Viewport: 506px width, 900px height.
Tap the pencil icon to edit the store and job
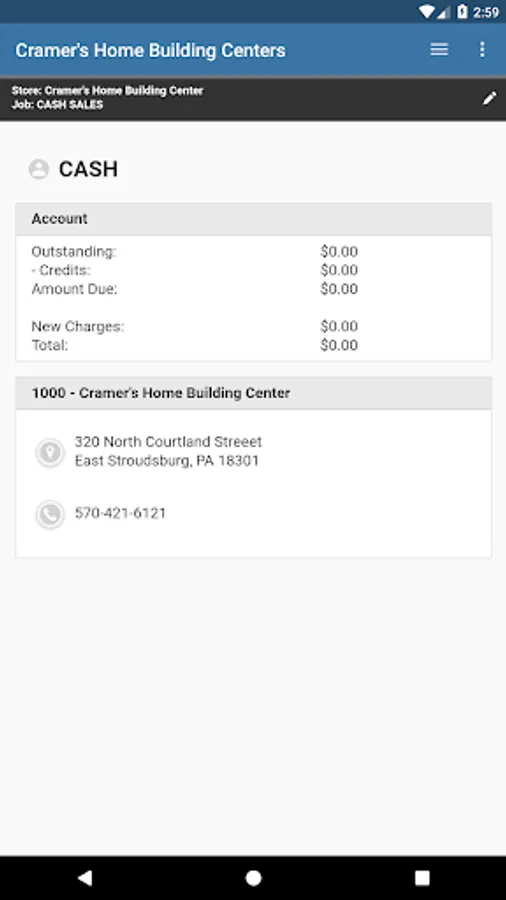489,98
